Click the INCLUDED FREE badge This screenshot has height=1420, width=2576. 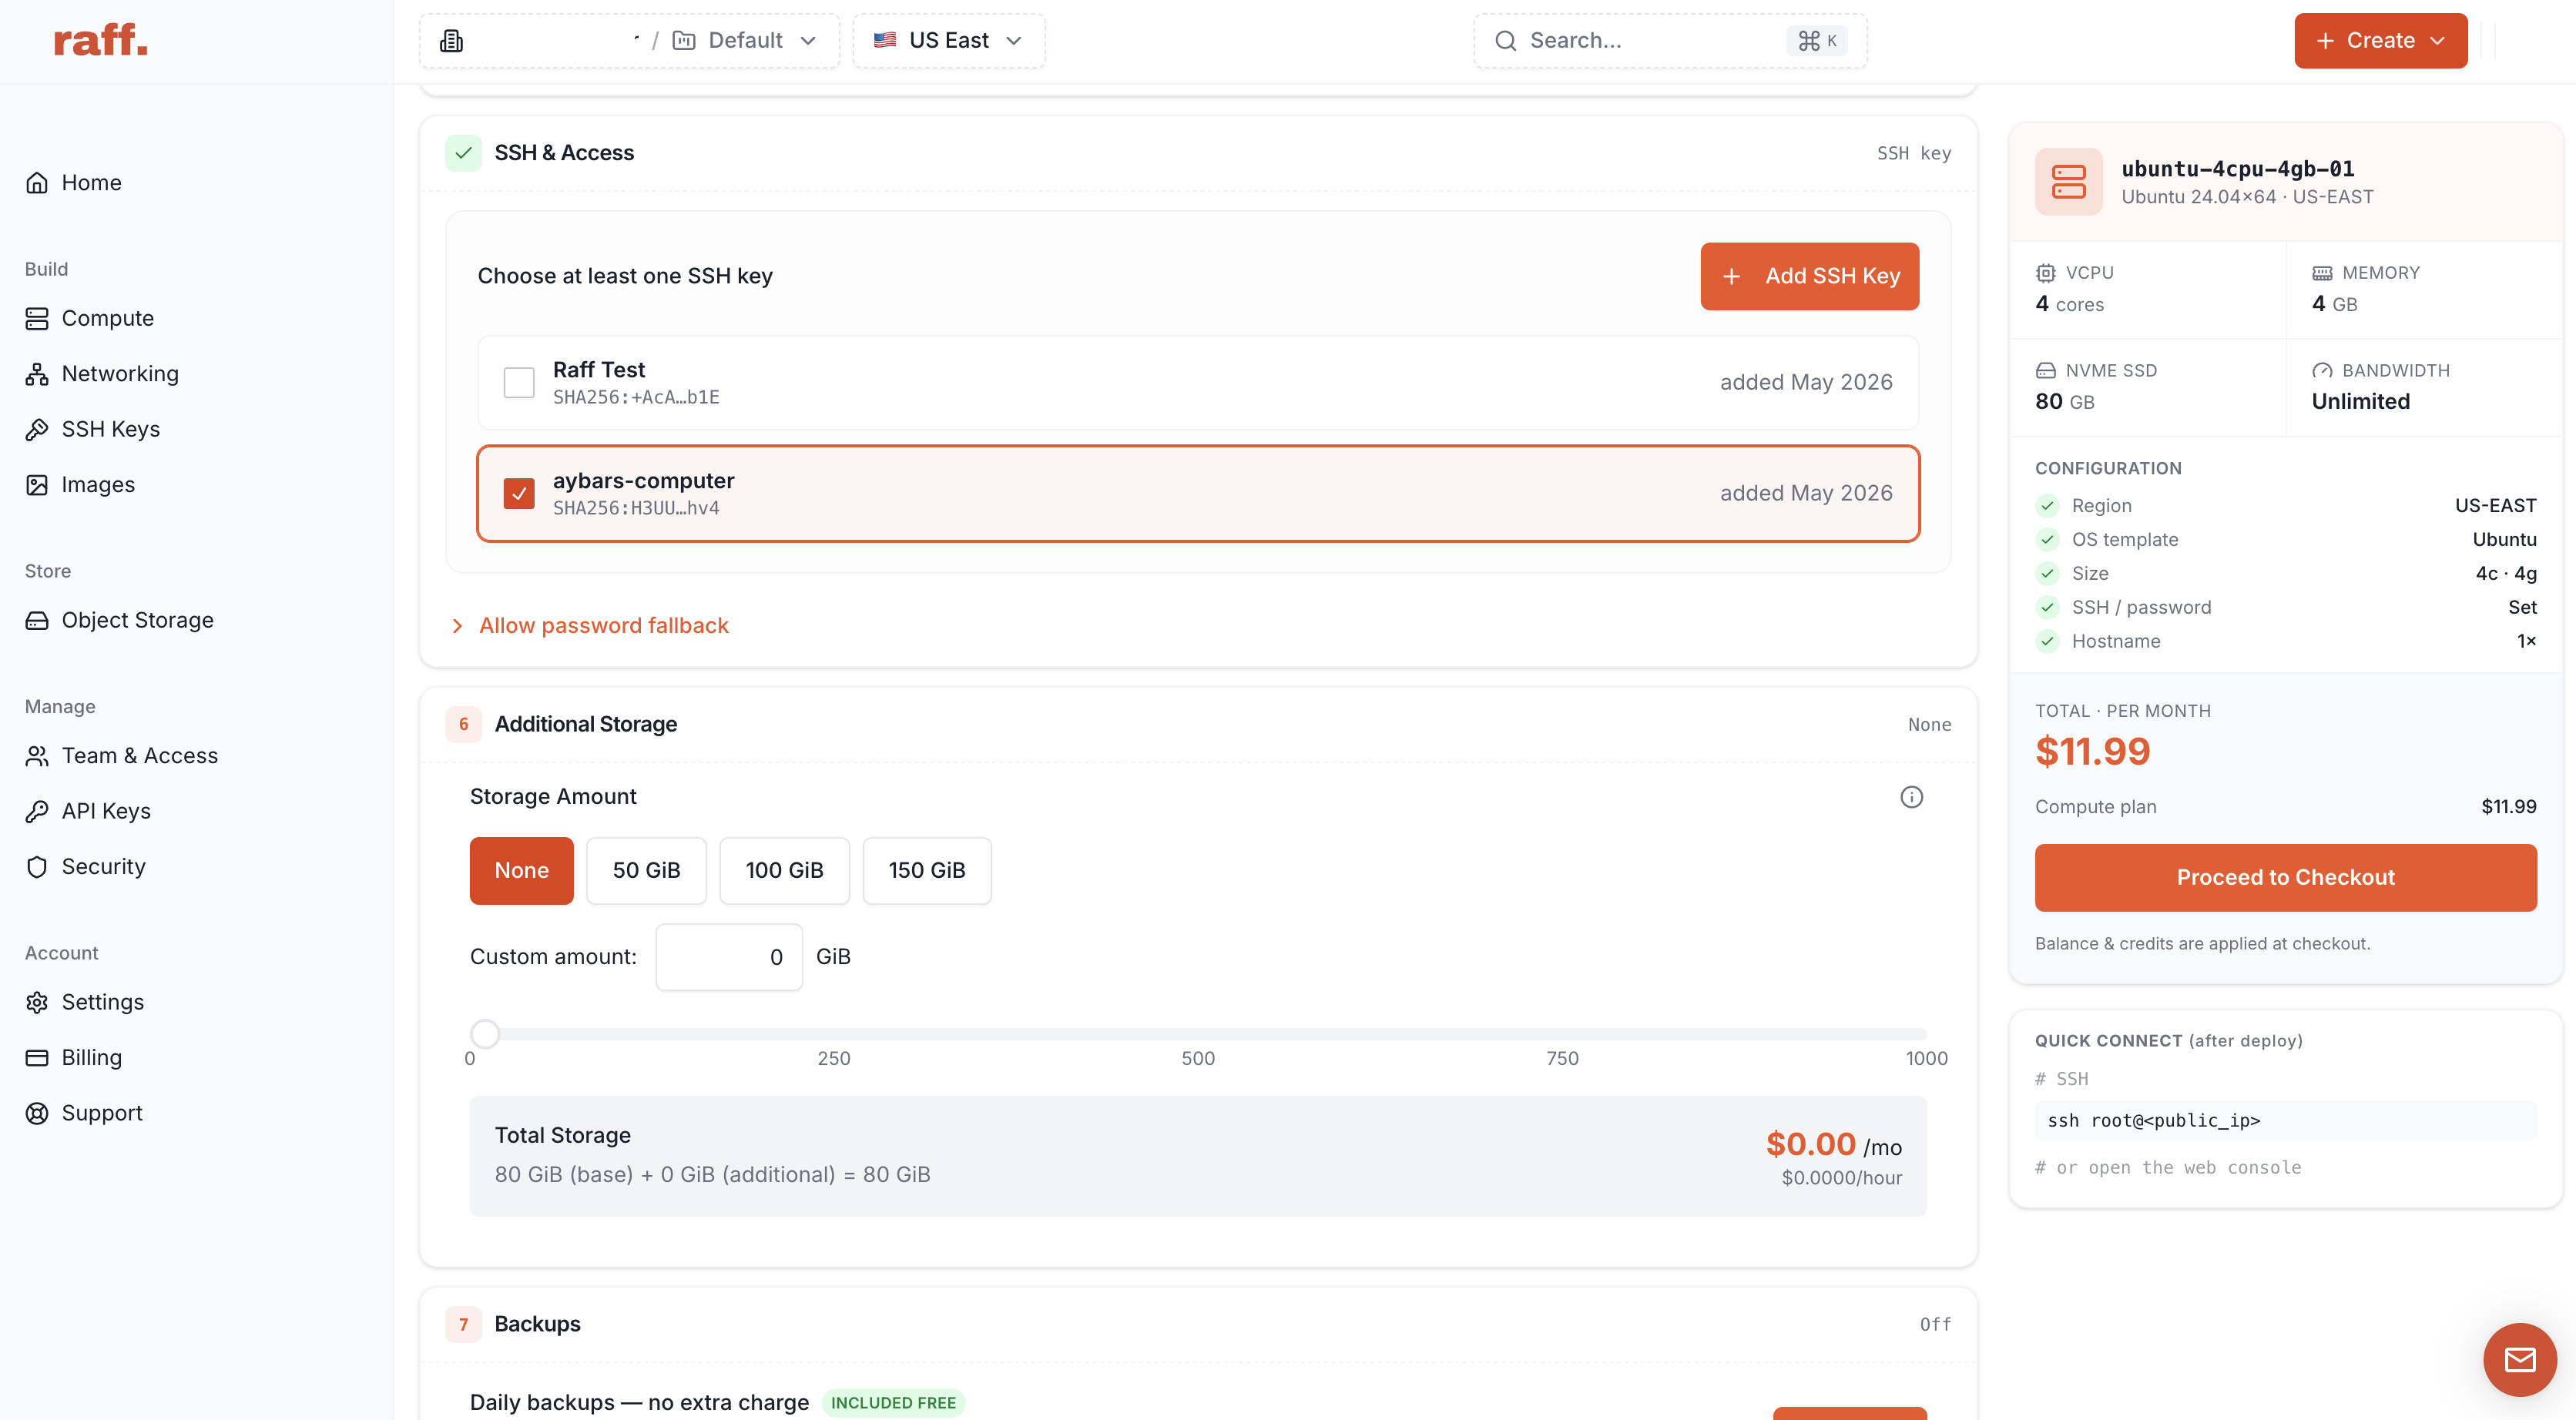point(893,1403)
